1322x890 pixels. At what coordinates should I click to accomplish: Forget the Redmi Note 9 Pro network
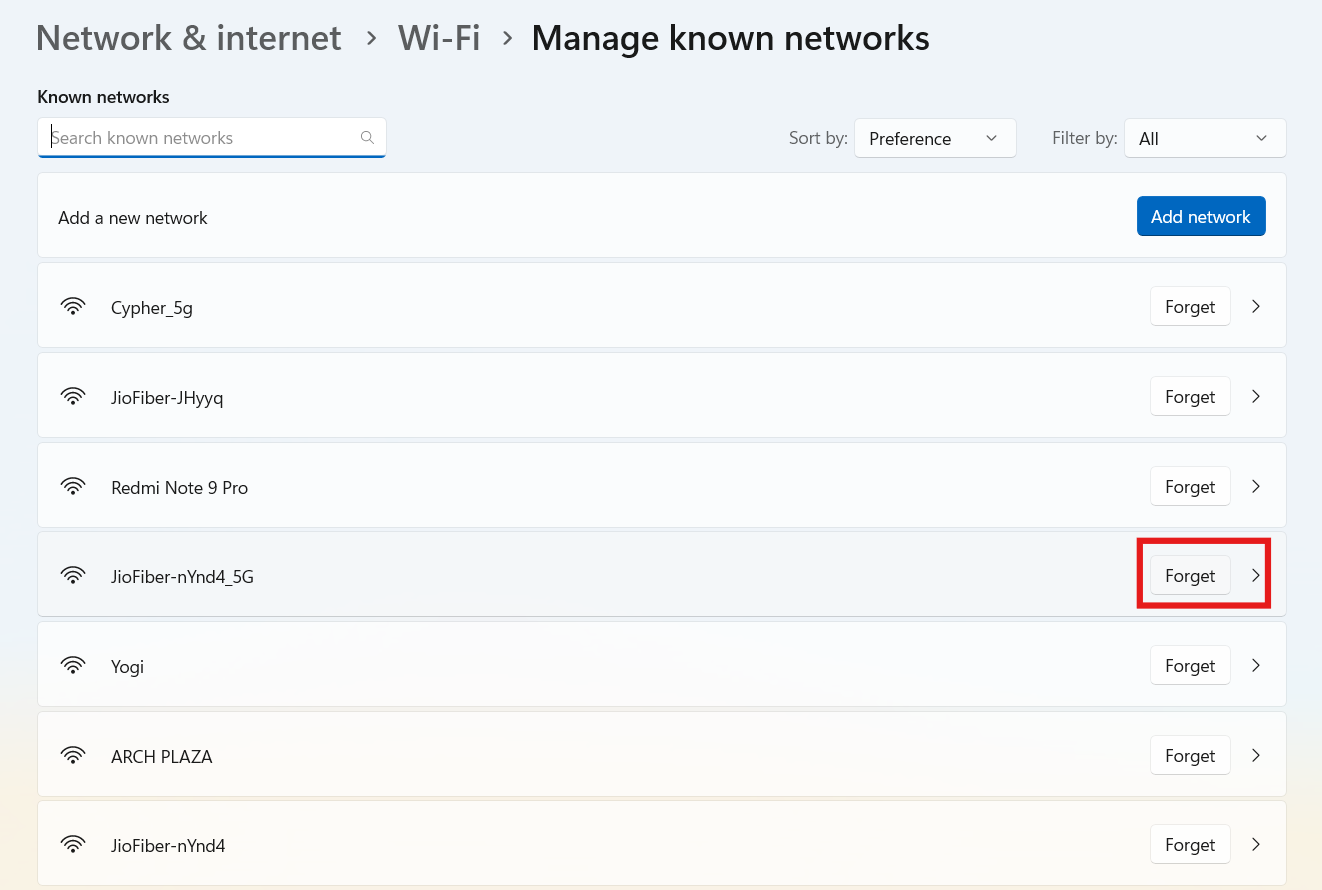(1190, 486)
